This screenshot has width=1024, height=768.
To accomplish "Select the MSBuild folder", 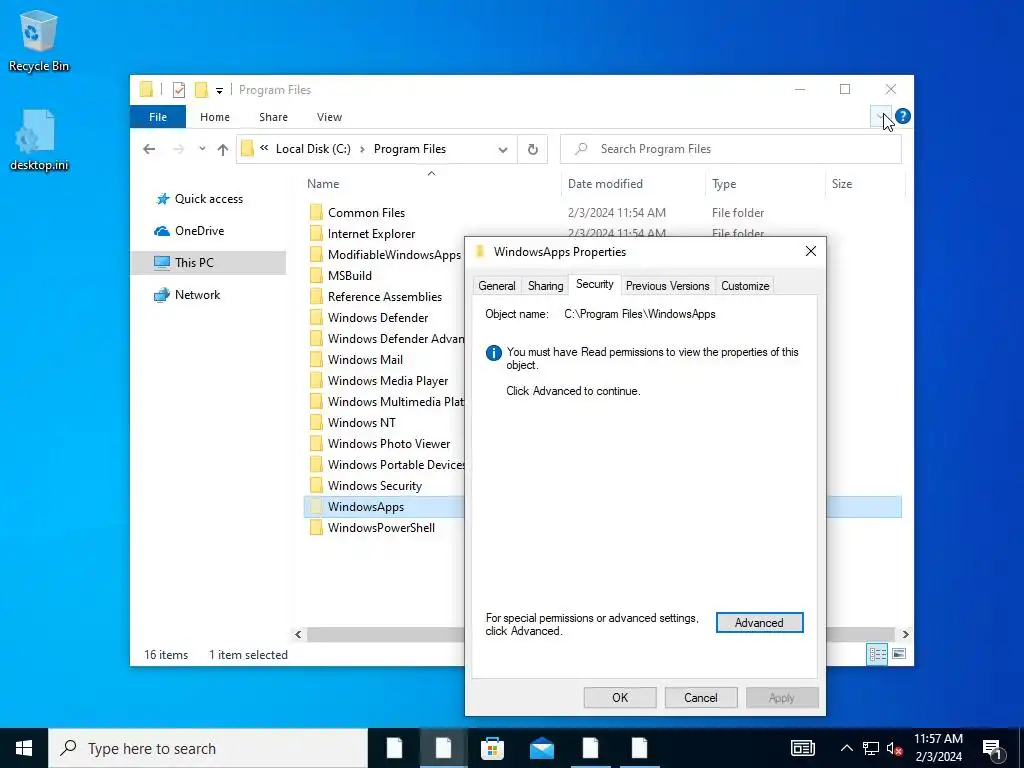I will [x=349, y=276].
